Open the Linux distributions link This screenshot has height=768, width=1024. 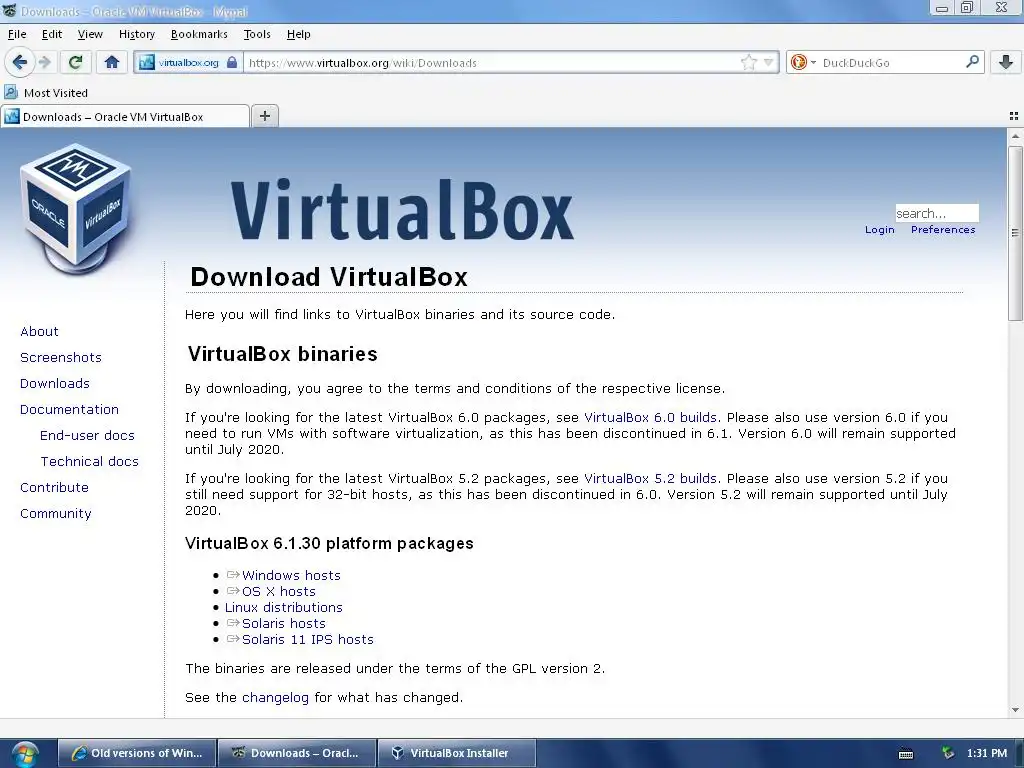[x=283, y=607]
